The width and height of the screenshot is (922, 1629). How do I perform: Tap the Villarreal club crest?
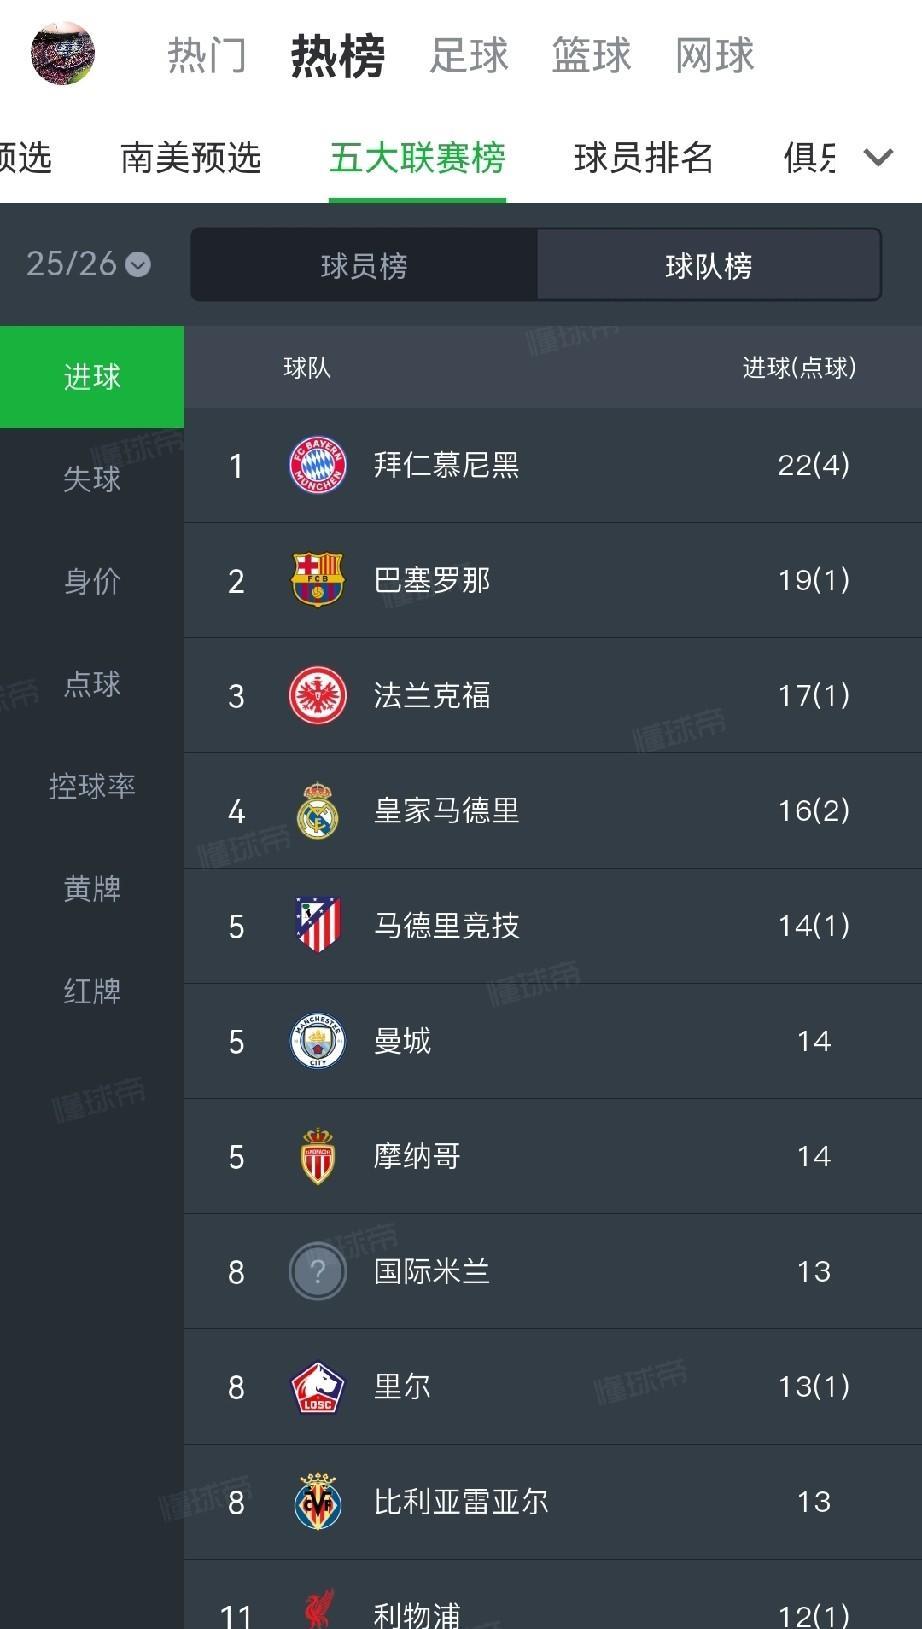pyautogui.click(x=317, y=1502)
